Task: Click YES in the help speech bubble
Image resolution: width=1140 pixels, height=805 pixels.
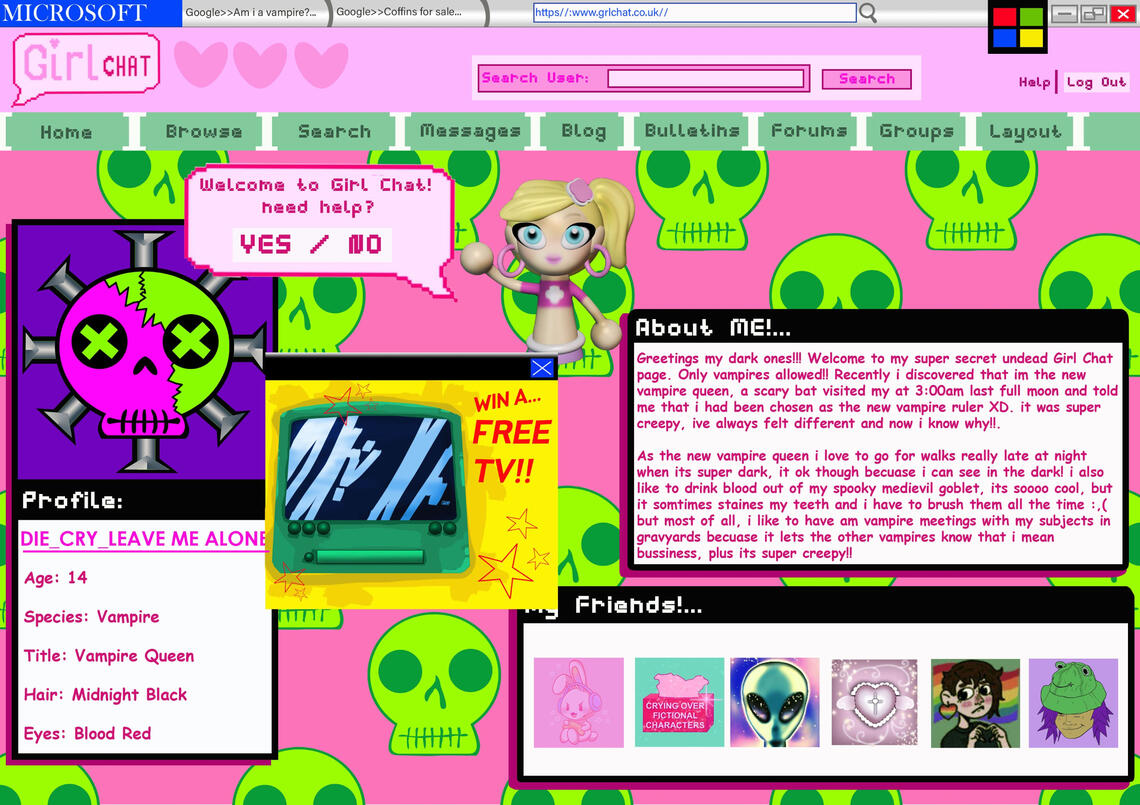Action: (266, 245)
